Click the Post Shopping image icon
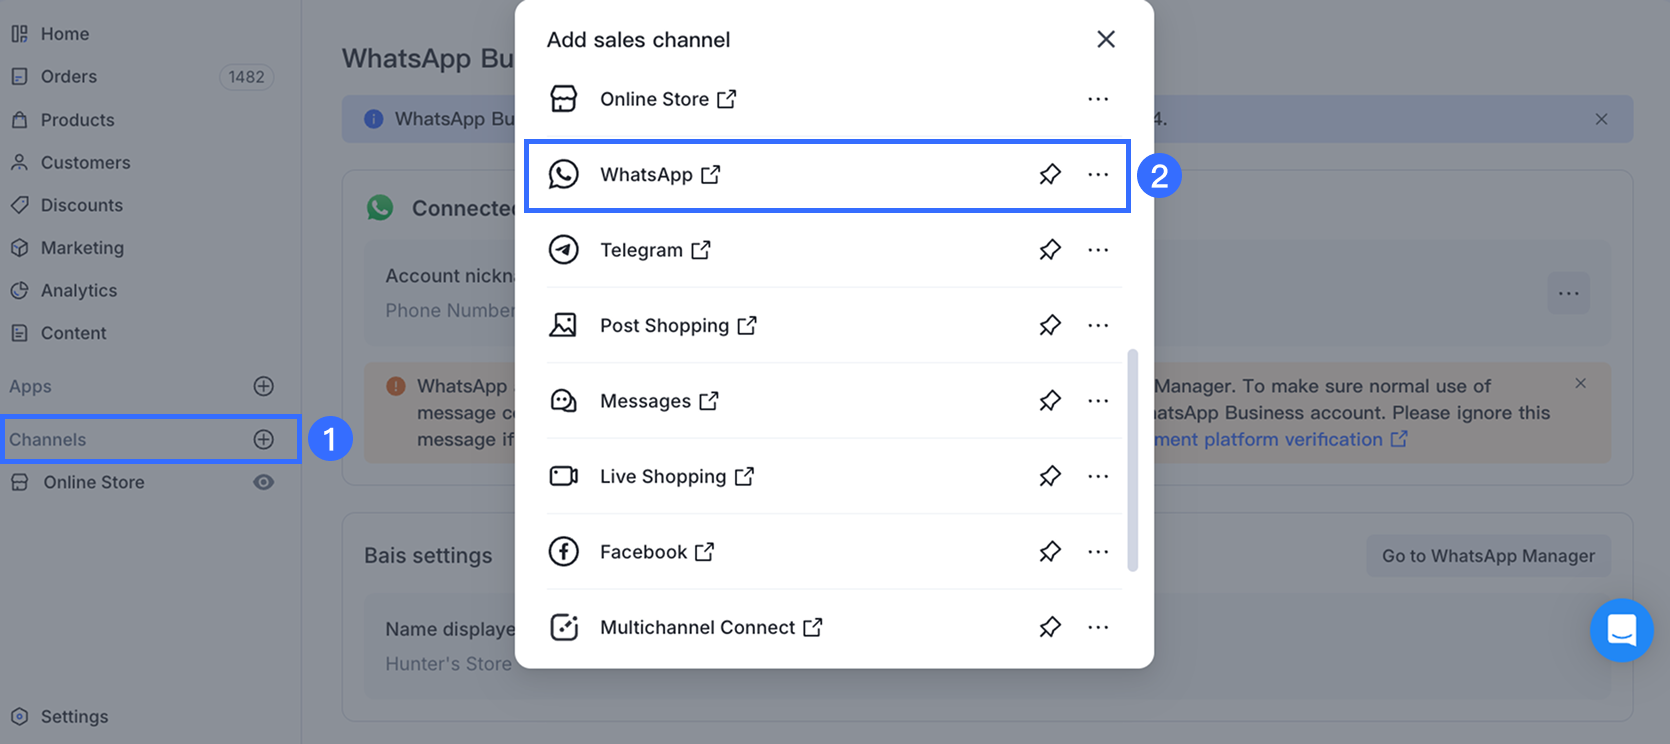This screenshot has width=1670, height=744. pyautogui.click(x=564, y=325)
